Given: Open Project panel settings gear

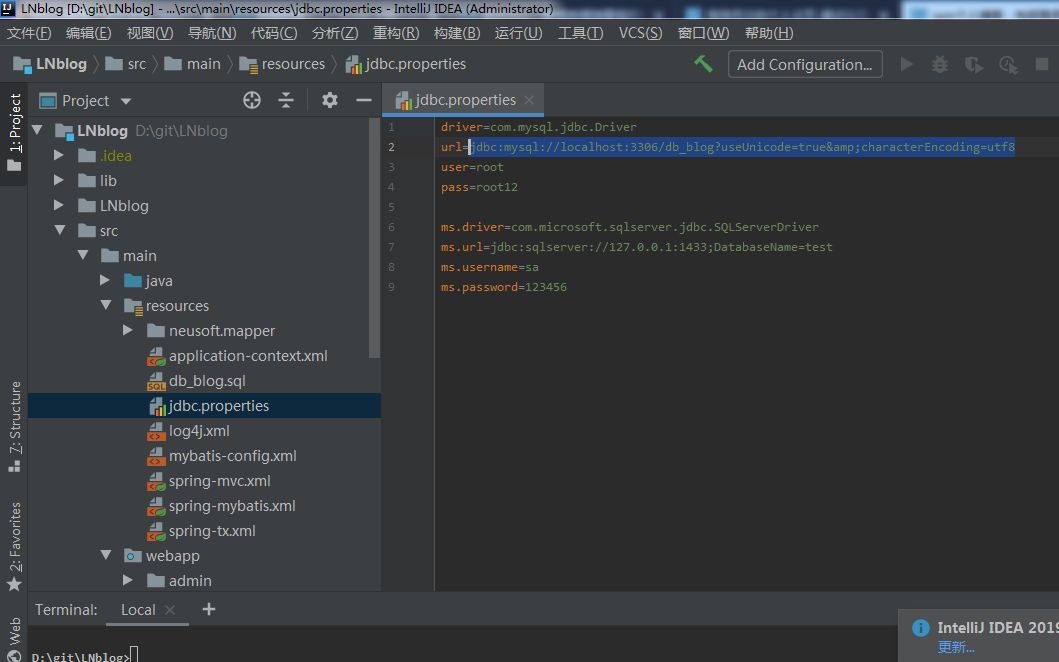Looking at the screenshot, I should click(330, 100).
